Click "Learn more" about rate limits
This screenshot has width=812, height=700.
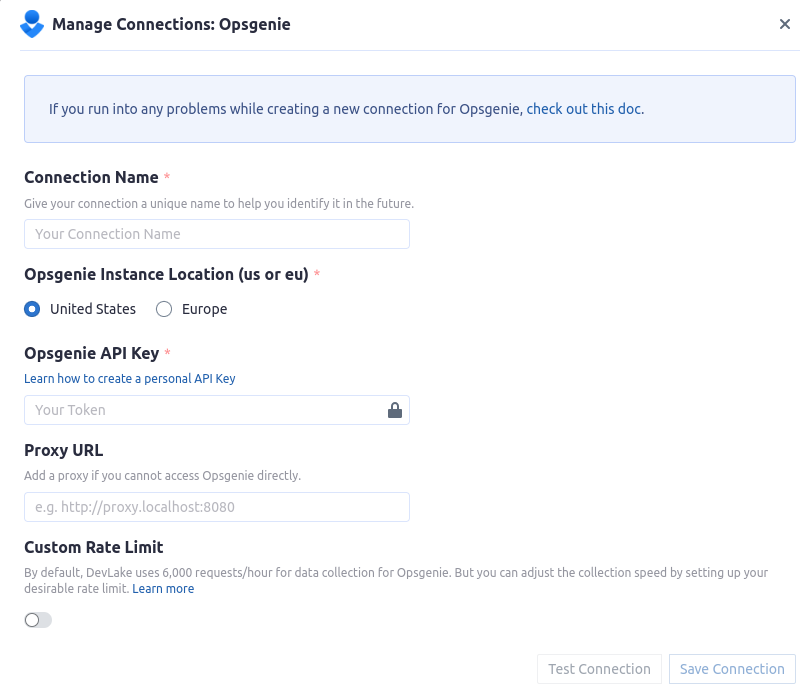pyautogui.click(x=163, y=588)
